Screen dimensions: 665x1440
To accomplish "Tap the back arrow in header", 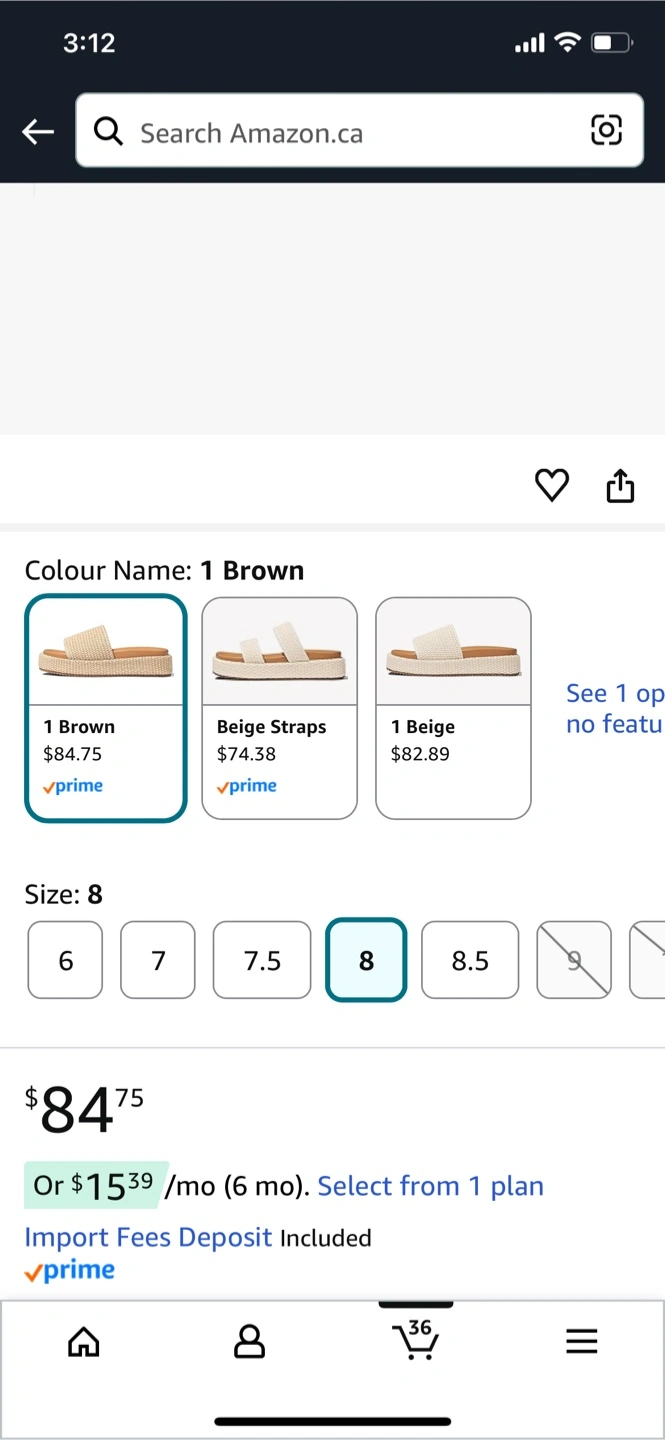I will [38, 131].
